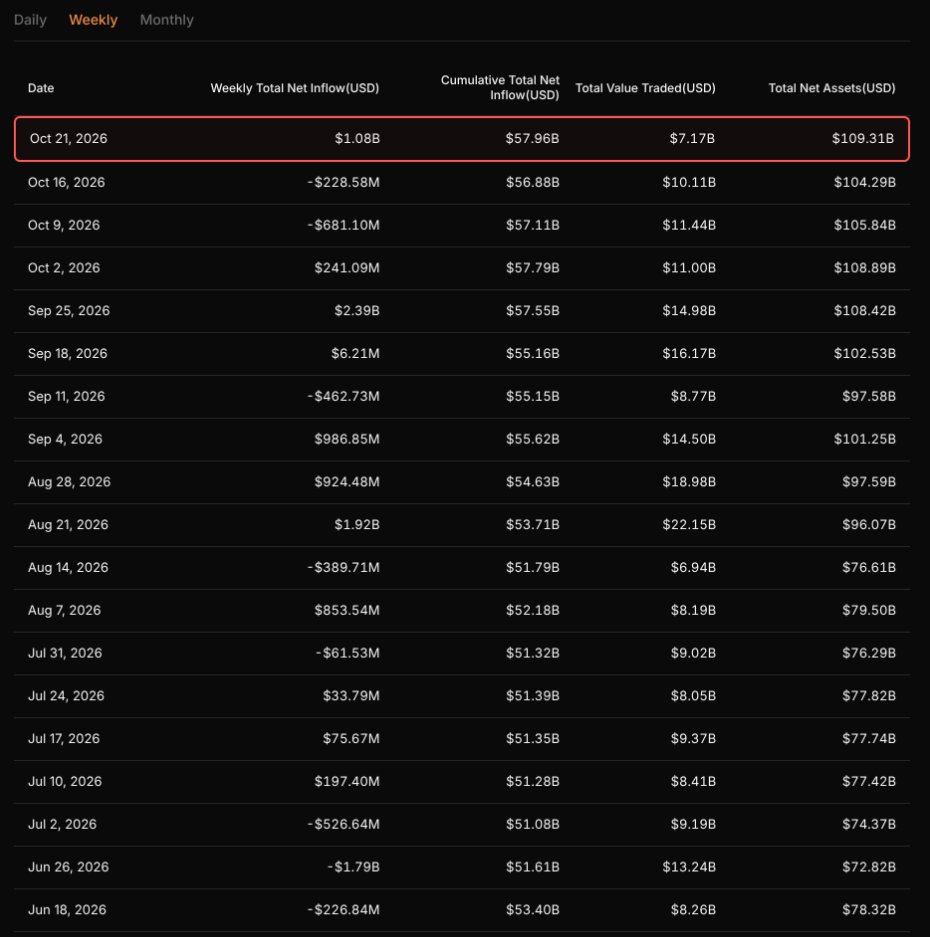Click the -$526.64M inflow value

point(343,825)
